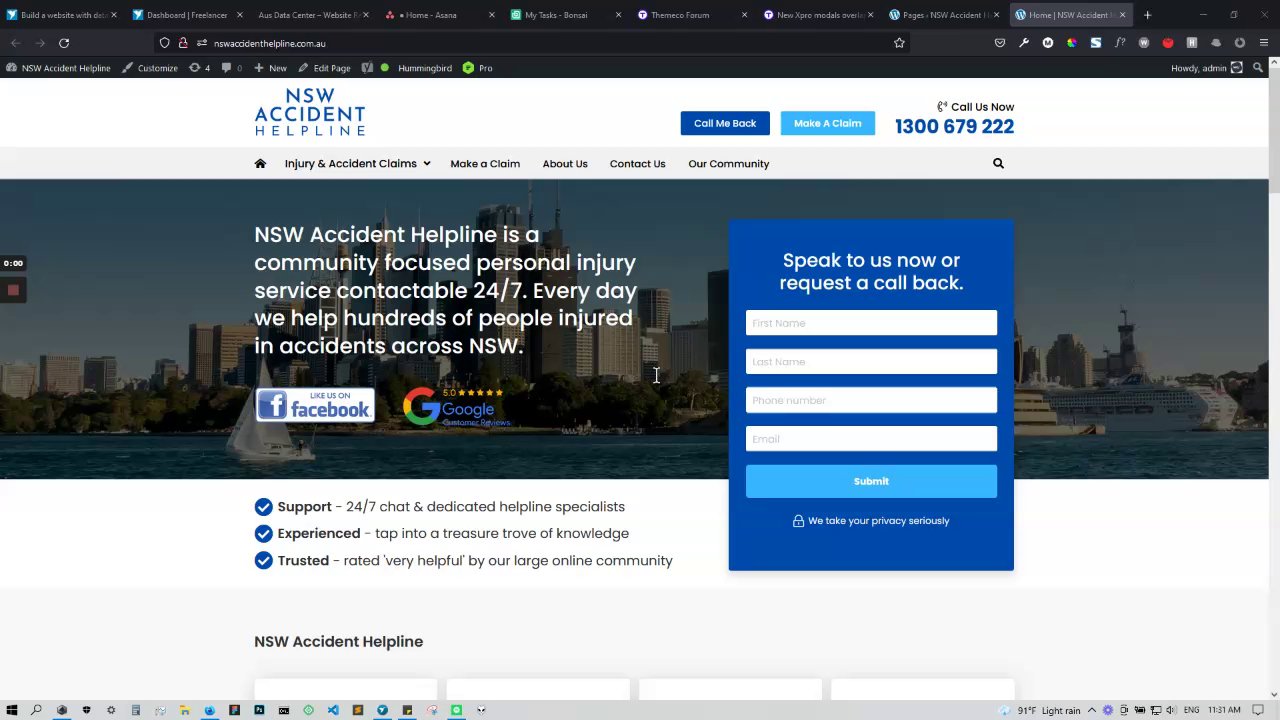Open Photoshop from the taskbar
Screen dimensions: 1280x720
[259, 710]
